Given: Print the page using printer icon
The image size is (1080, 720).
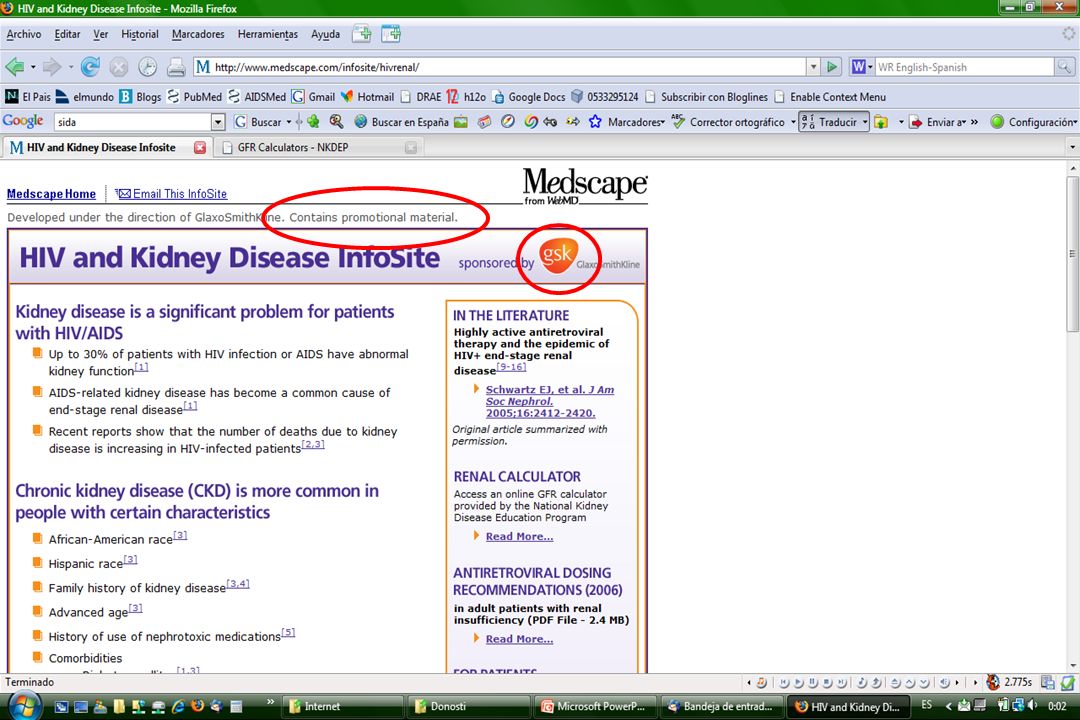Looking at the screenshot, I should point(176,67).
